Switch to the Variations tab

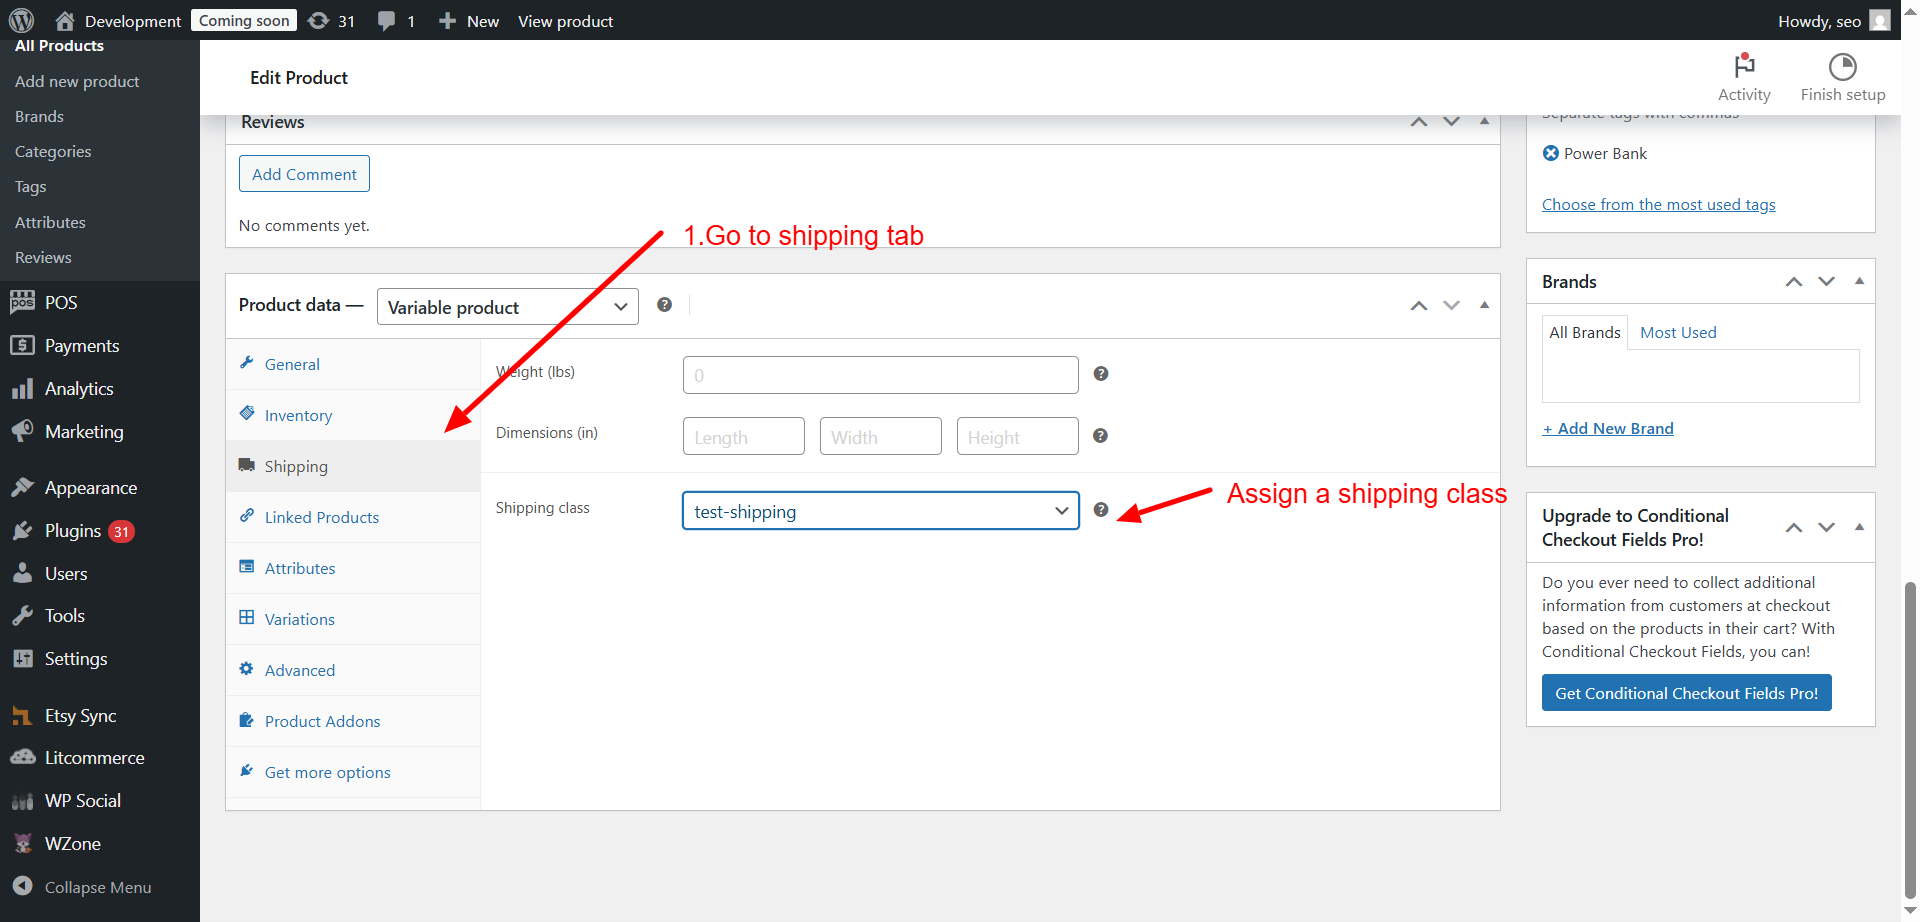point(299,620)
